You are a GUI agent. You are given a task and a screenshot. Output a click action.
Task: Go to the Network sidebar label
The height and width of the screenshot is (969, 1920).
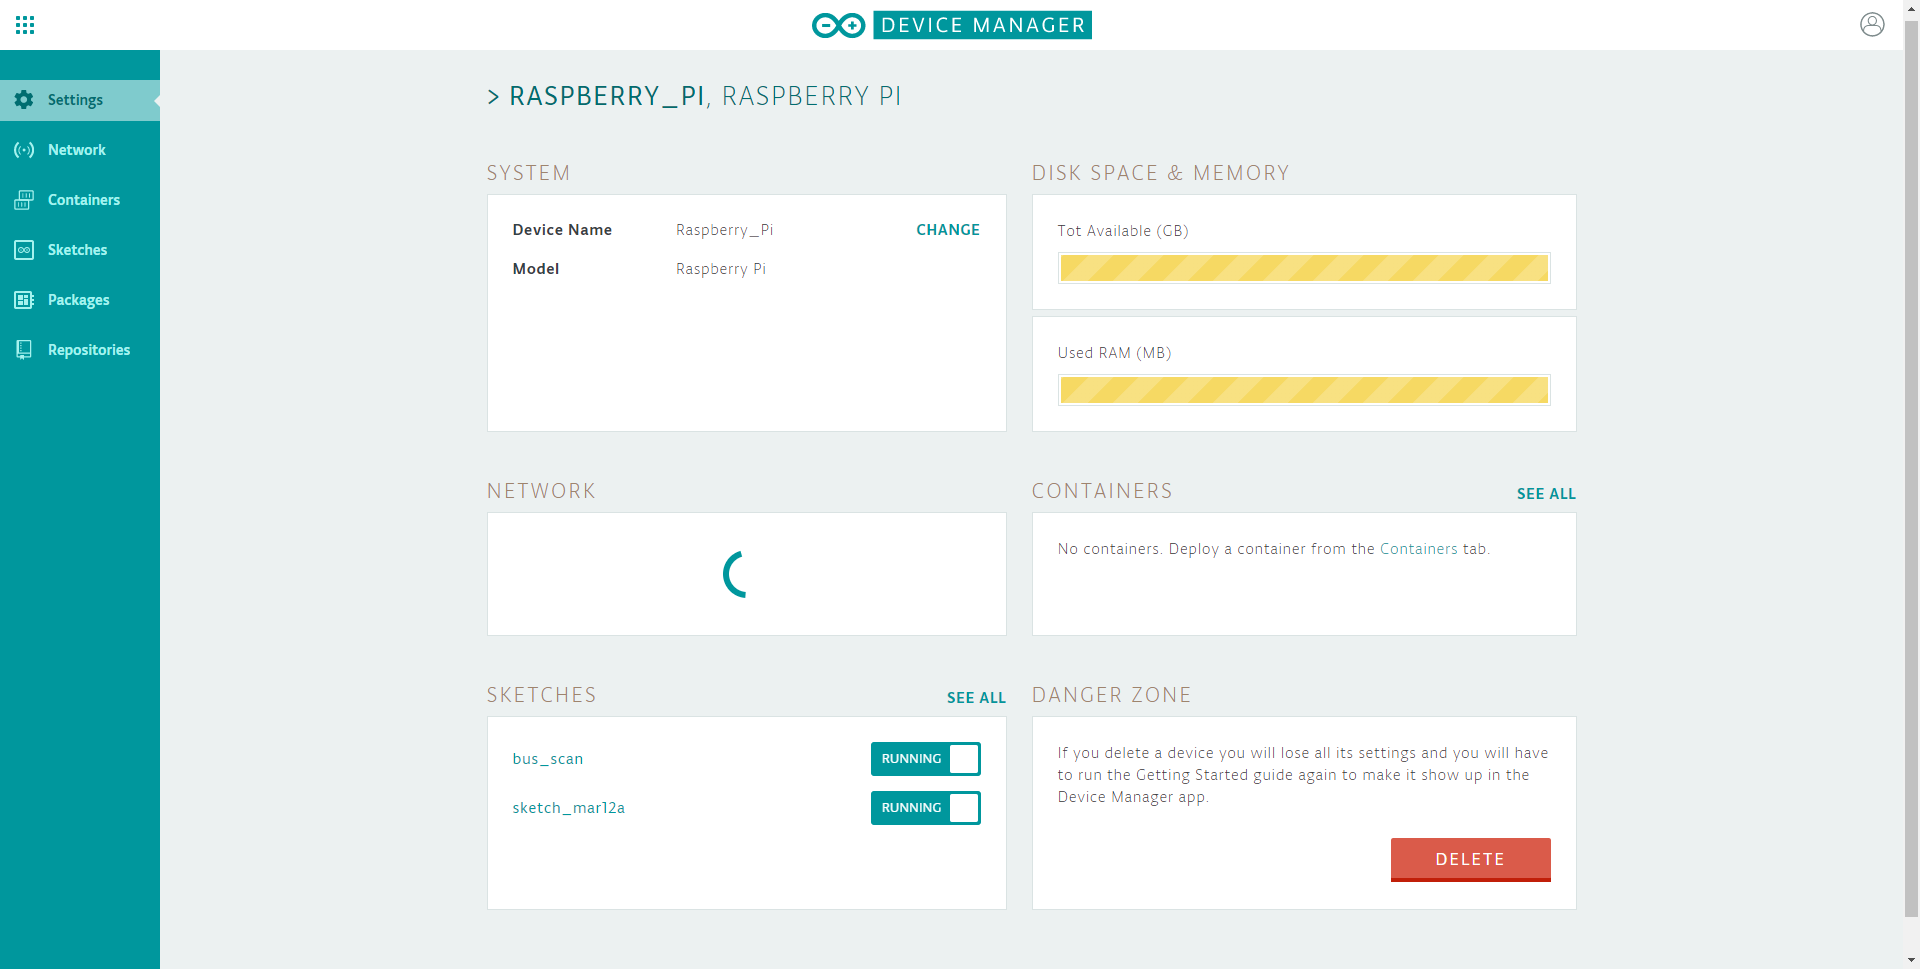(77, 150)
